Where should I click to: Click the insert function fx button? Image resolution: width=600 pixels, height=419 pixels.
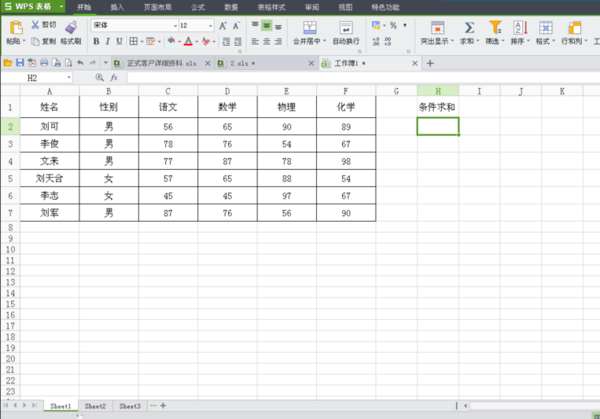114,78
